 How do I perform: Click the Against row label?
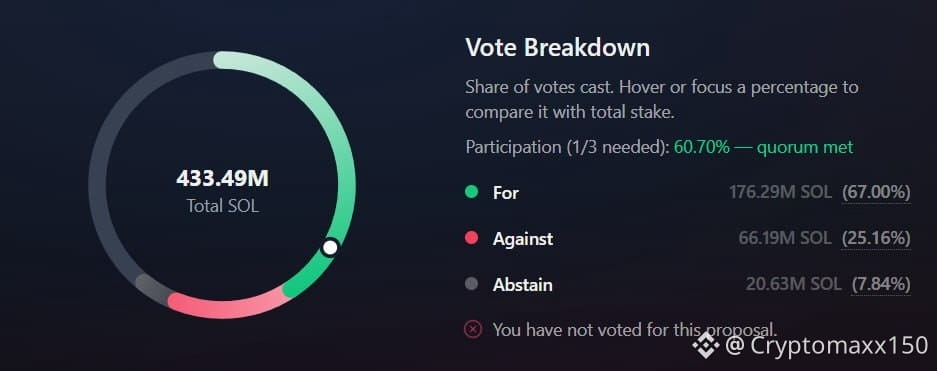coord(523,238)
